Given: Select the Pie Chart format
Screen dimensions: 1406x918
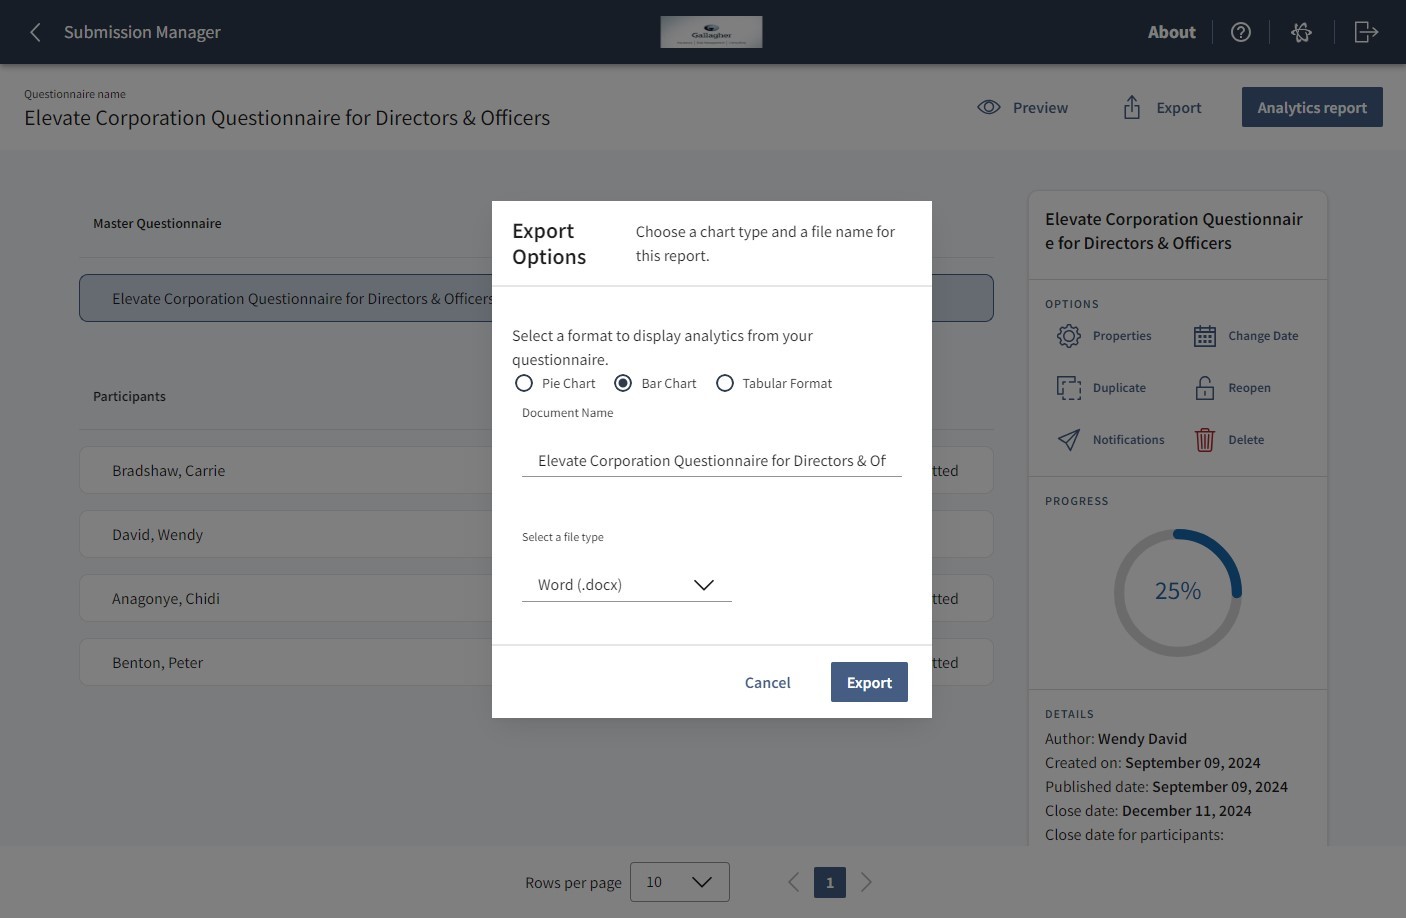Looking at the screenshot, I should (x=524, y=383).
